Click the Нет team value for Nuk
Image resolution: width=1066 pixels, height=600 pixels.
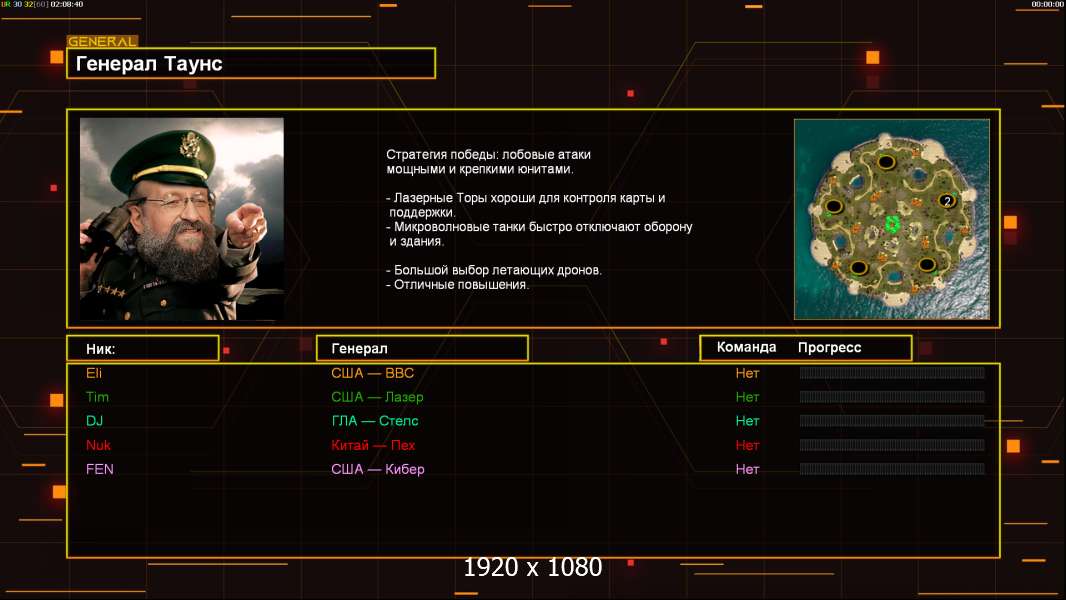pos(747,445)
